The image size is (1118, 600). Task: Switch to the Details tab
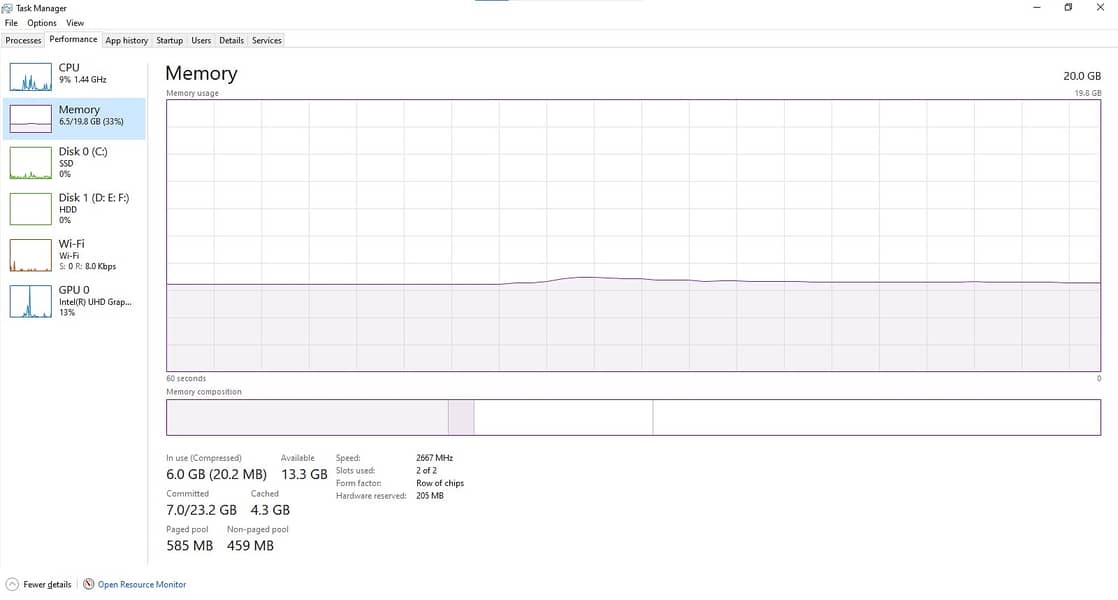[231, 41]
